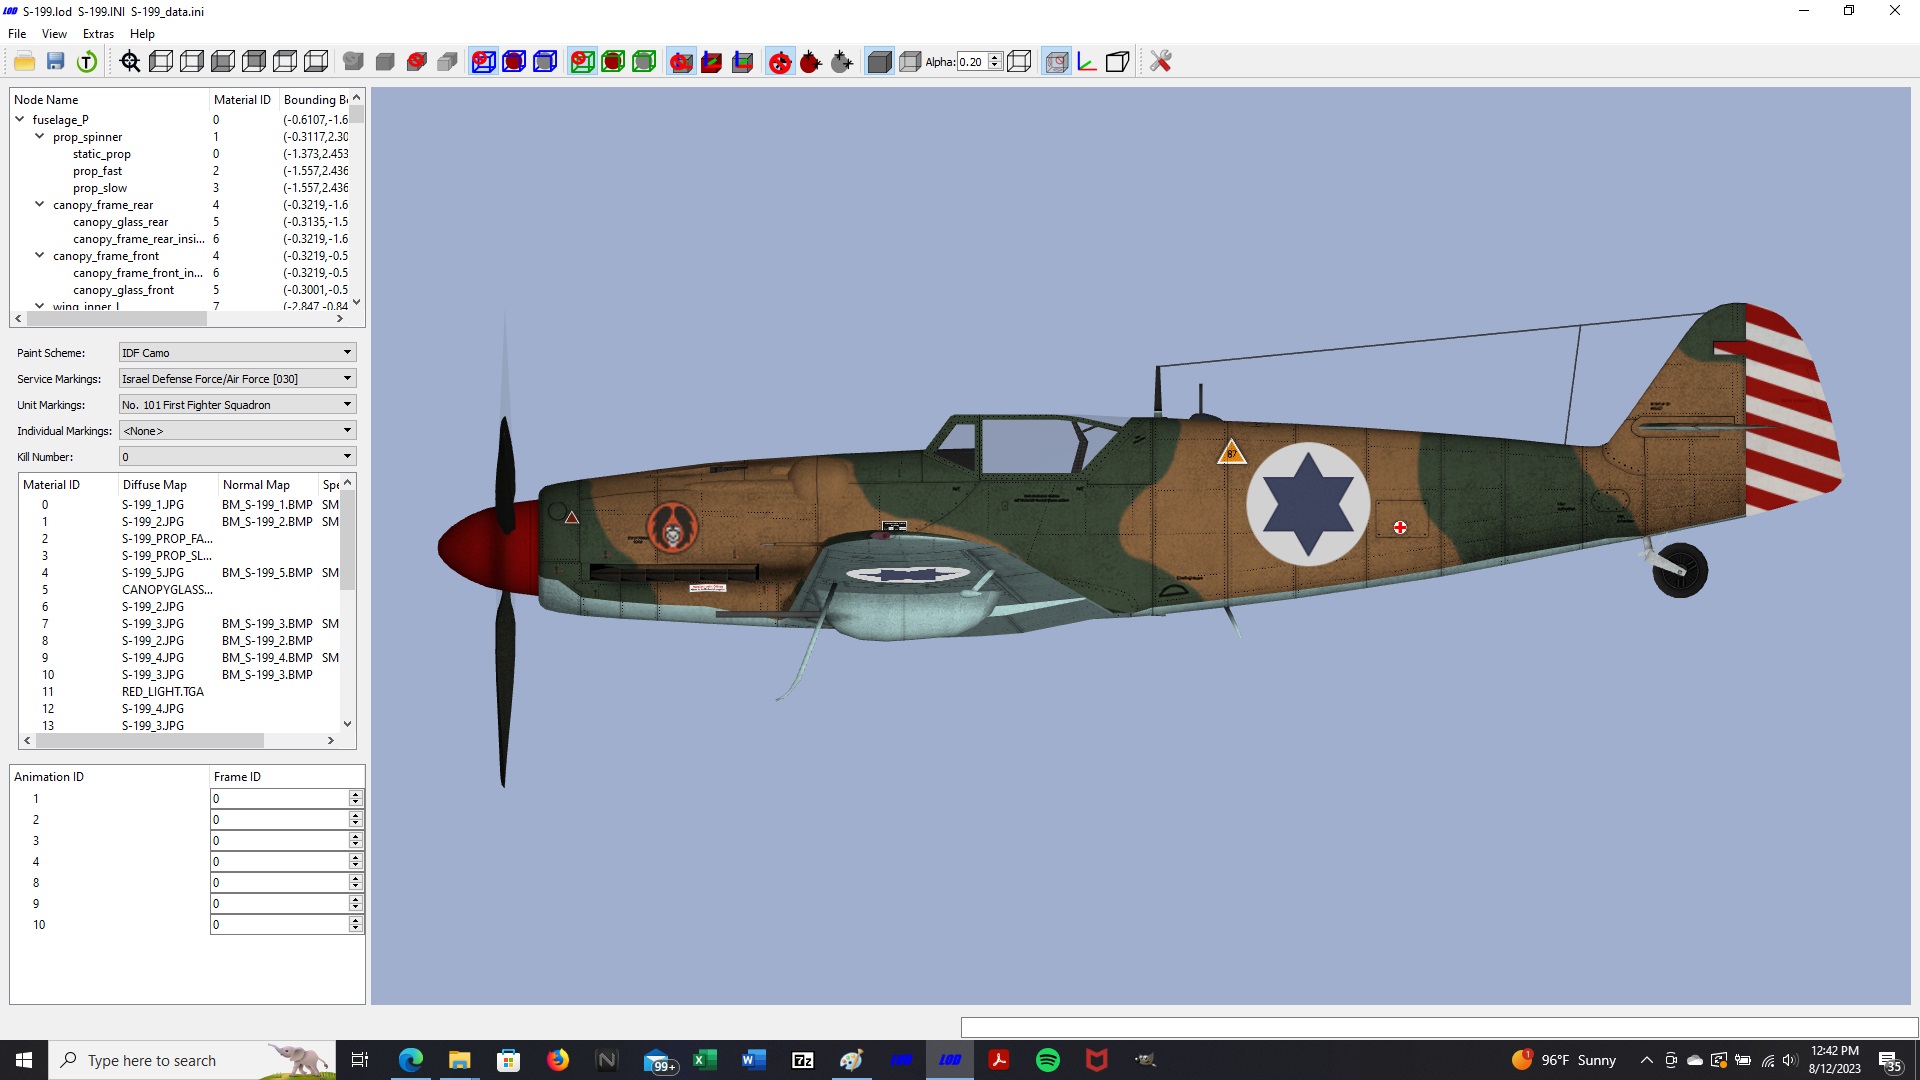Open File Explorer from the taskbar
The width and height of the screenshot is (1920, 1080).
[460, 1060]
